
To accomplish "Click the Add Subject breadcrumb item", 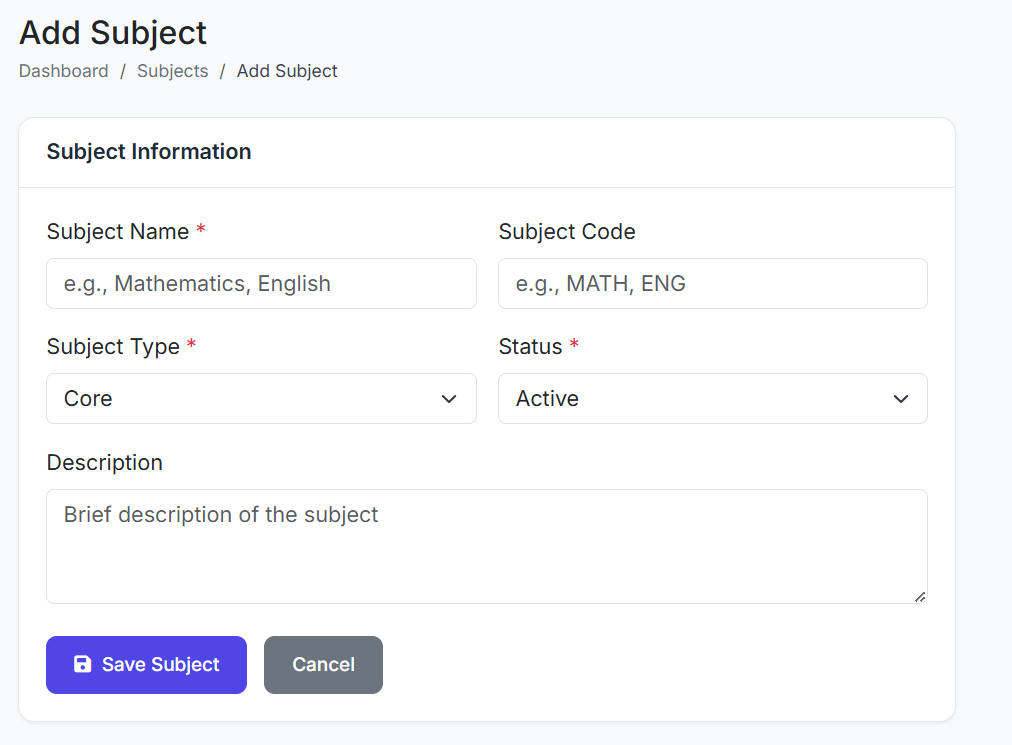I will coord(287,71).
